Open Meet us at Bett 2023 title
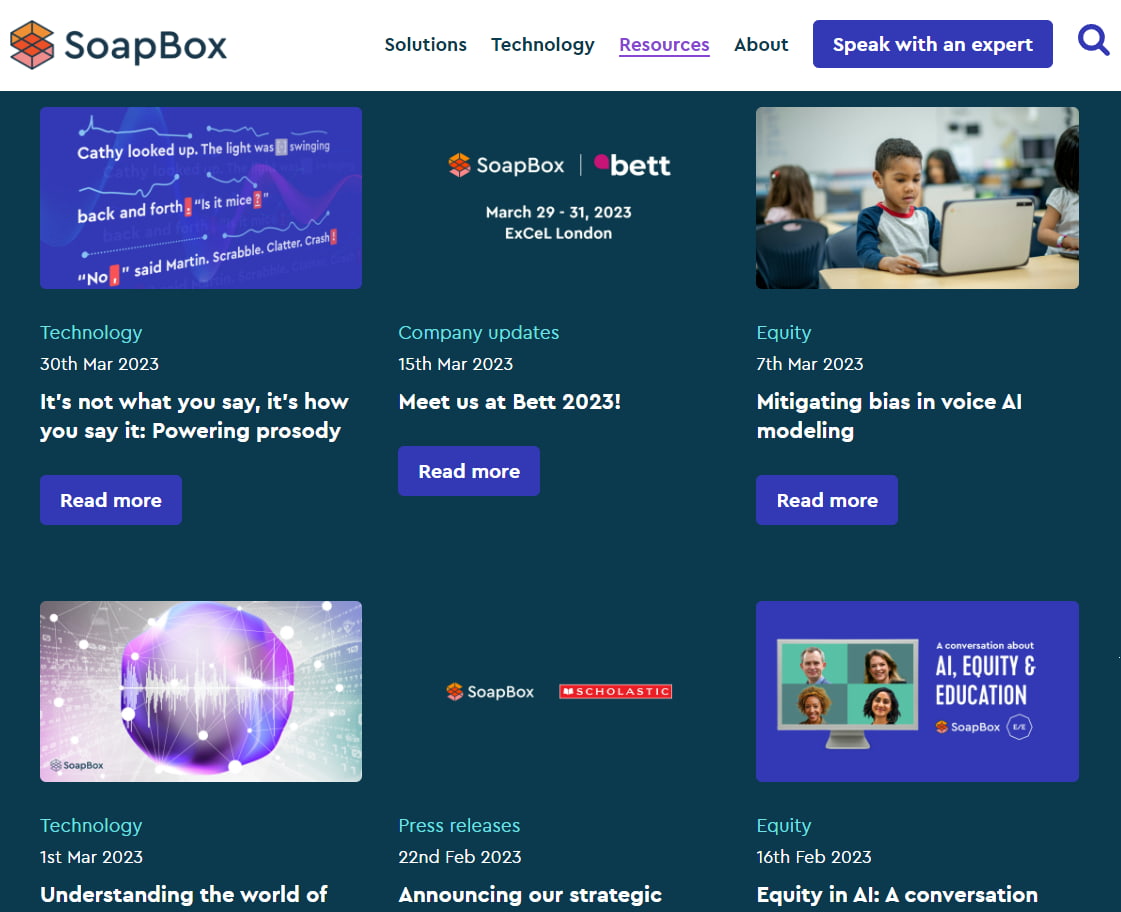Image resolution: width=1121 pixels, height=912 pixels. [x=510, y=402]
